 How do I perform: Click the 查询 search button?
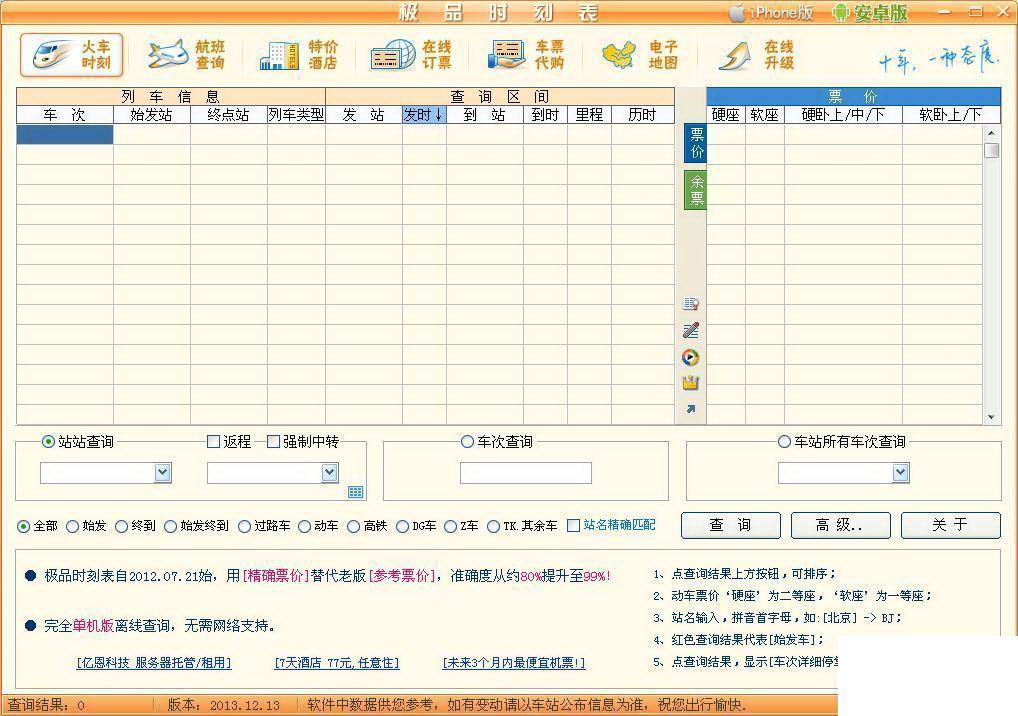(x=730, y=525)
